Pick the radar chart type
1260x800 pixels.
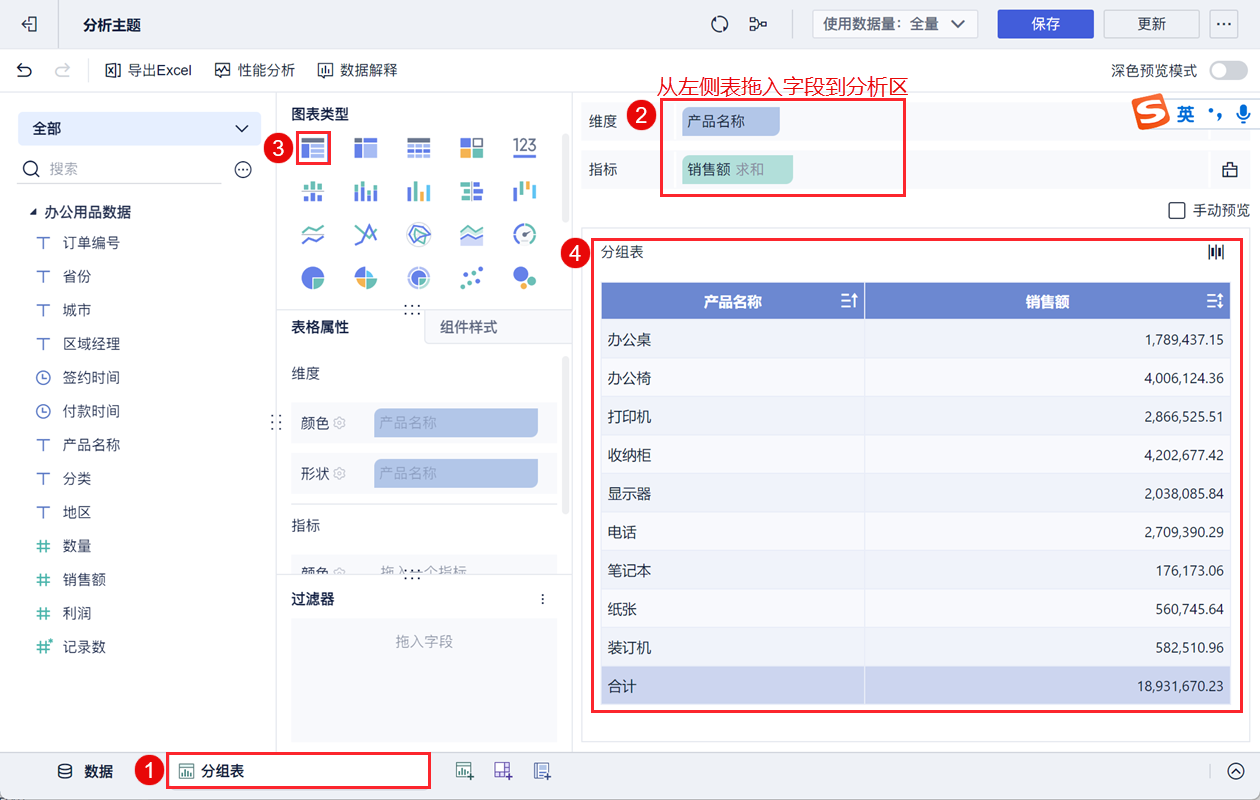coord(418,234)
